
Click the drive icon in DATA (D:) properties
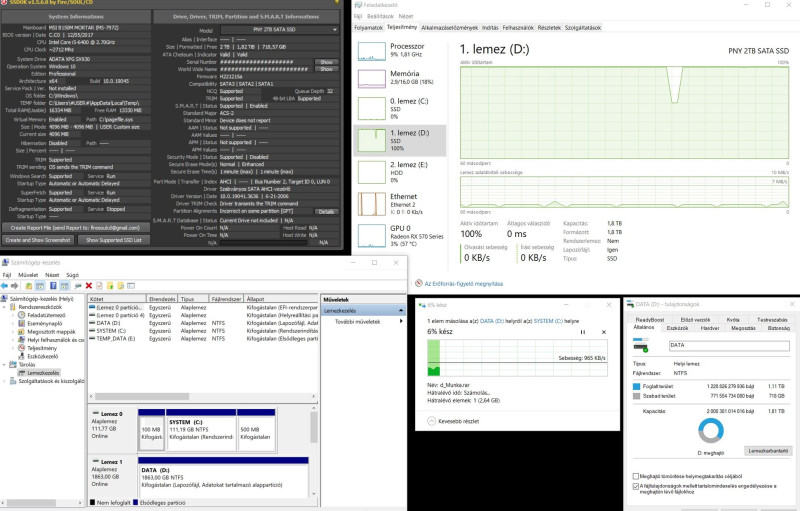click(x=640, y=346)
